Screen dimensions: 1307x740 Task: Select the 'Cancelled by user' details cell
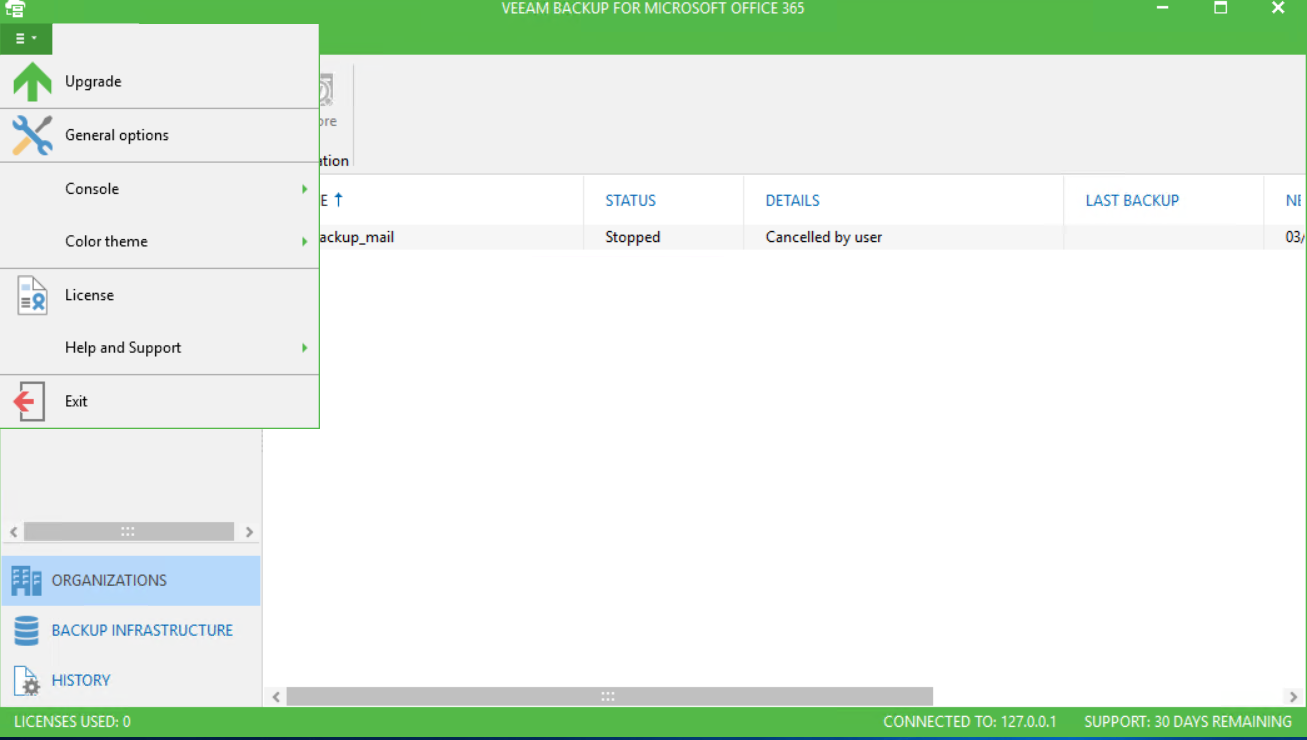pyautogui.click(x=824, y=238)
